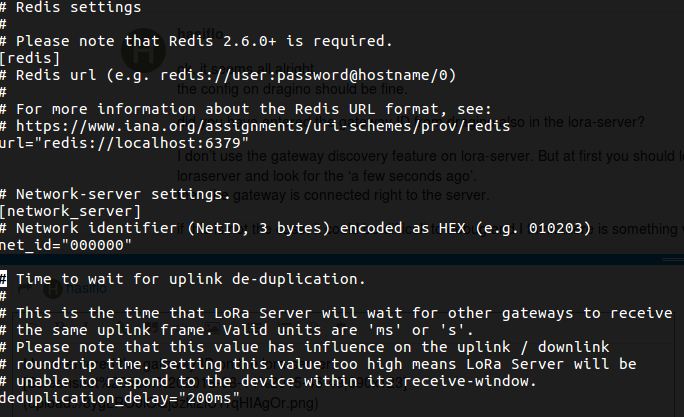Click the '# Redis settings' comment line

70,7
